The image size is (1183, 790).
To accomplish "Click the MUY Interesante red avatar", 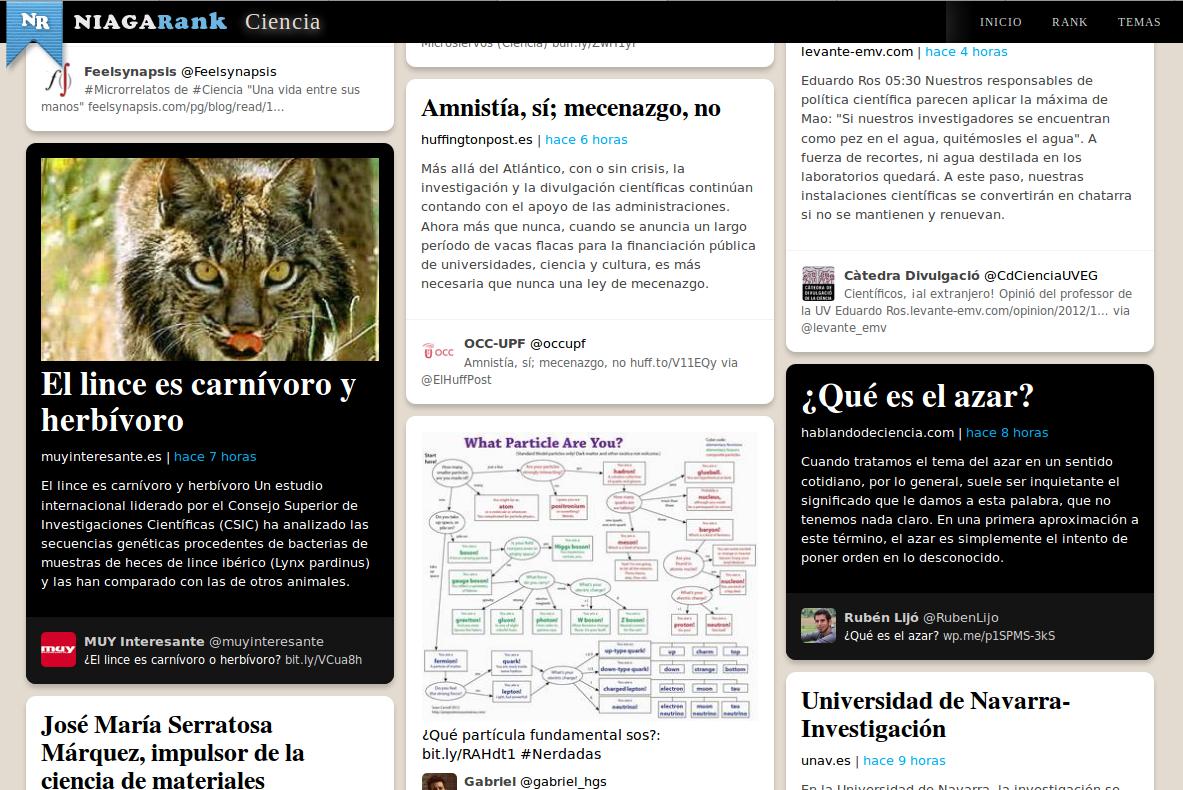I will [x=58, y=649].
